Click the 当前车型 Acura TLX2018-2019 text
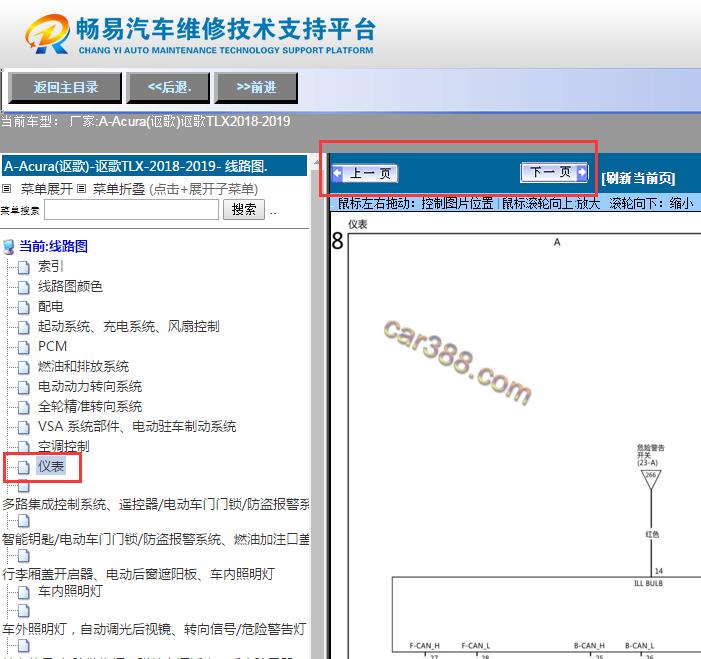This screenshot has width=701, height=659. [x=146, y=121]
